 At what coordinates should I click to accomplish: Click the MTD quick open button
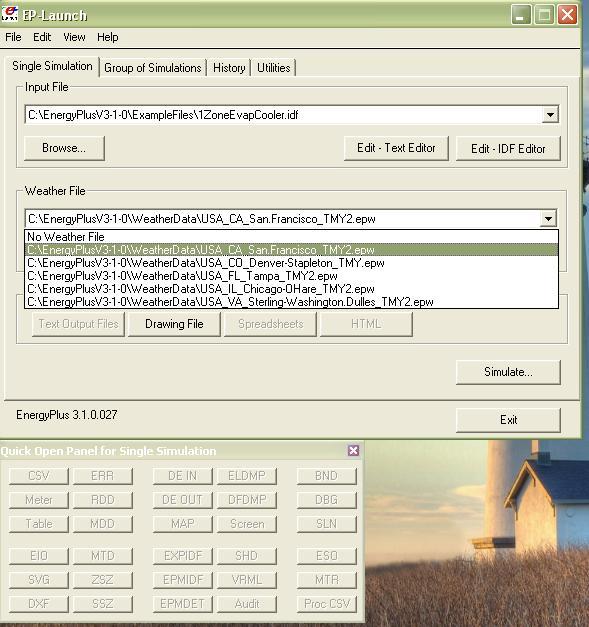point(103,556)
